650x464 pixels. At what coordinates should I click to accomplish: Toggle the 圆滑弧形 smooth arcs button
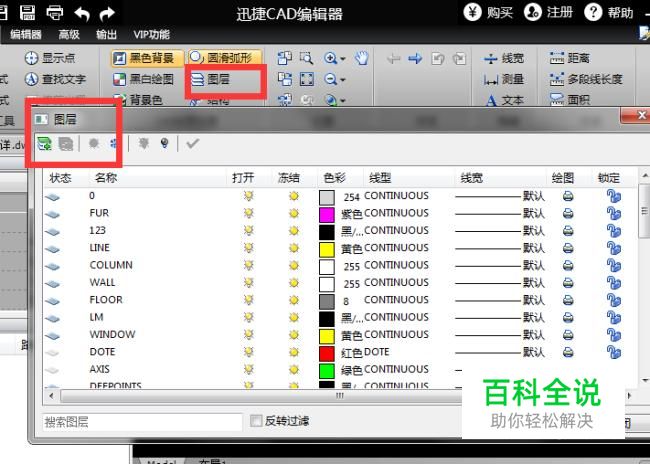[x=225, y=57]
